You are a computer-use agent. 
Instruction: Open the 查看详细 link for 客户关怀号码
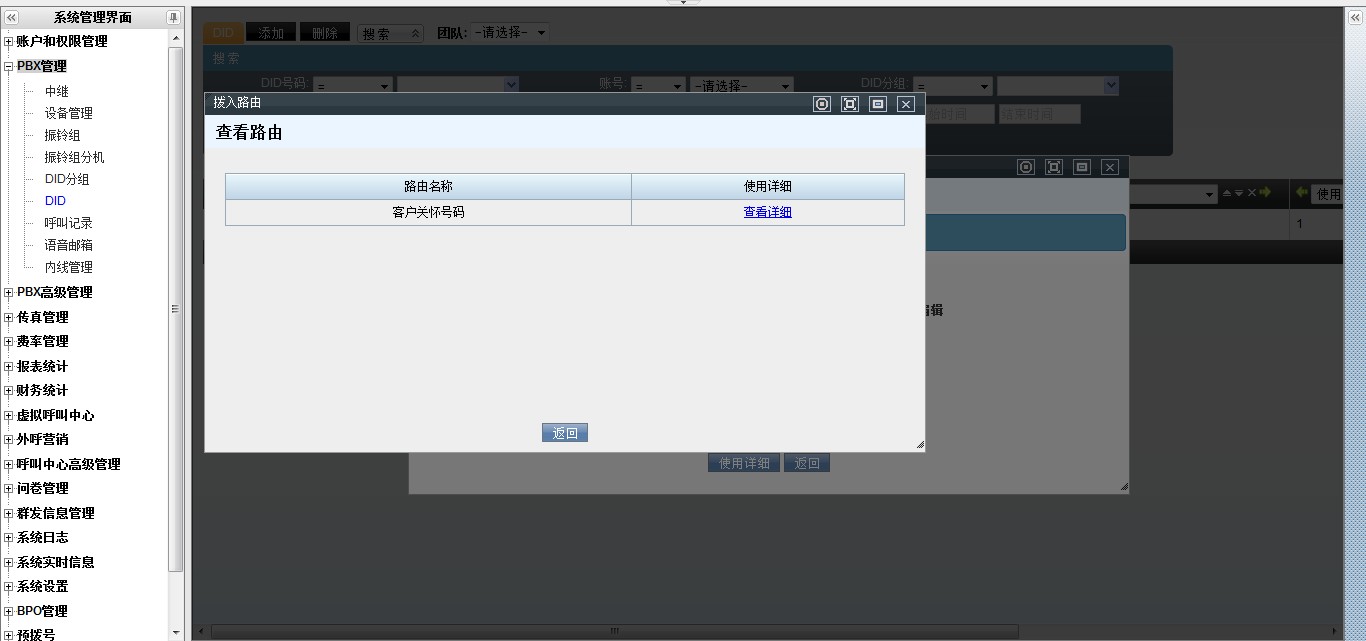(767, 212)
